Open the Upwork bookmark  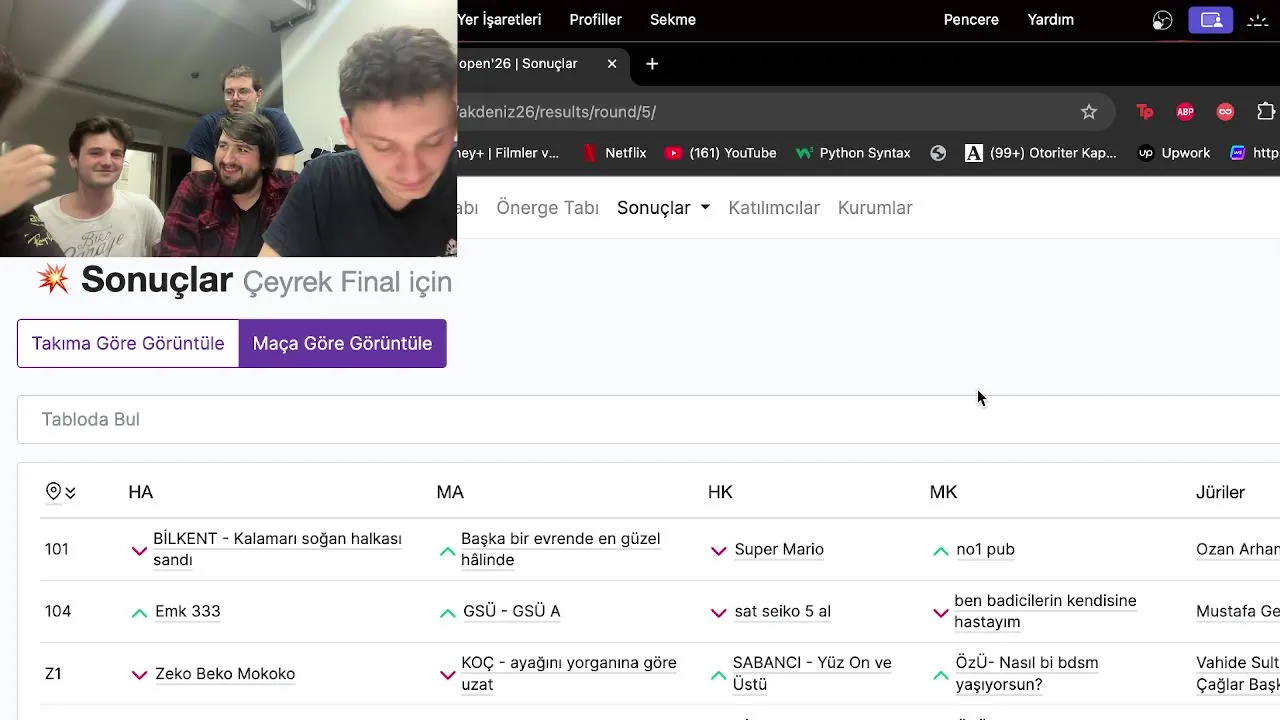coord(1174,153)
